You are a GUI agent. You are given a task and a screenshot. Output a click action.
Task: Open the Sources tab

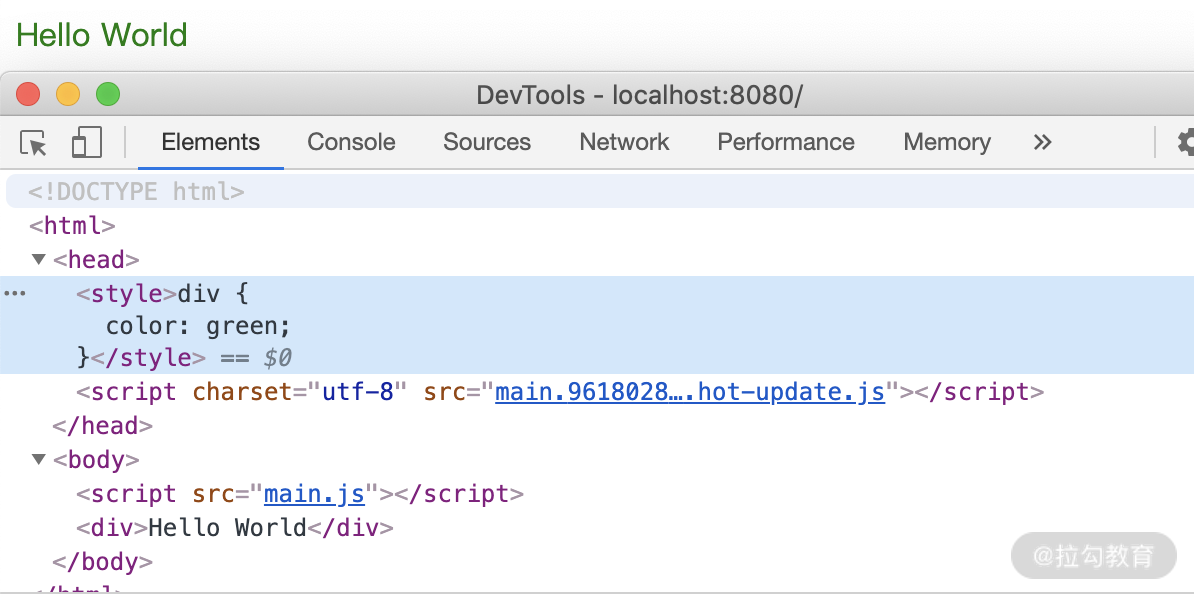487,143
